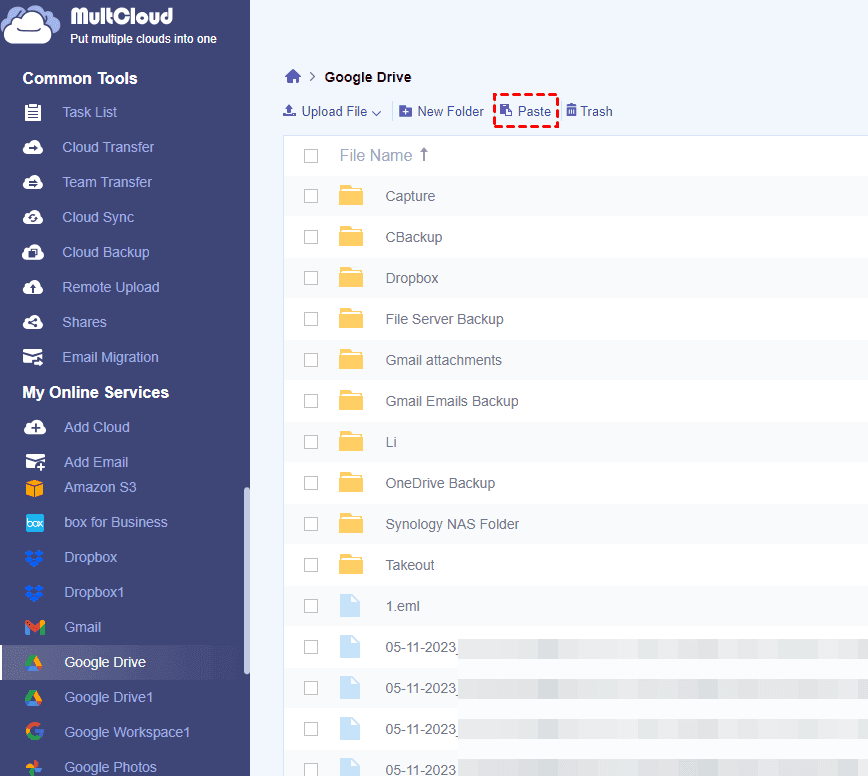This screenshot has height=776, width=868.
Task: Go to home via breadcrumb house icon
Action: (x=293, y=76)
